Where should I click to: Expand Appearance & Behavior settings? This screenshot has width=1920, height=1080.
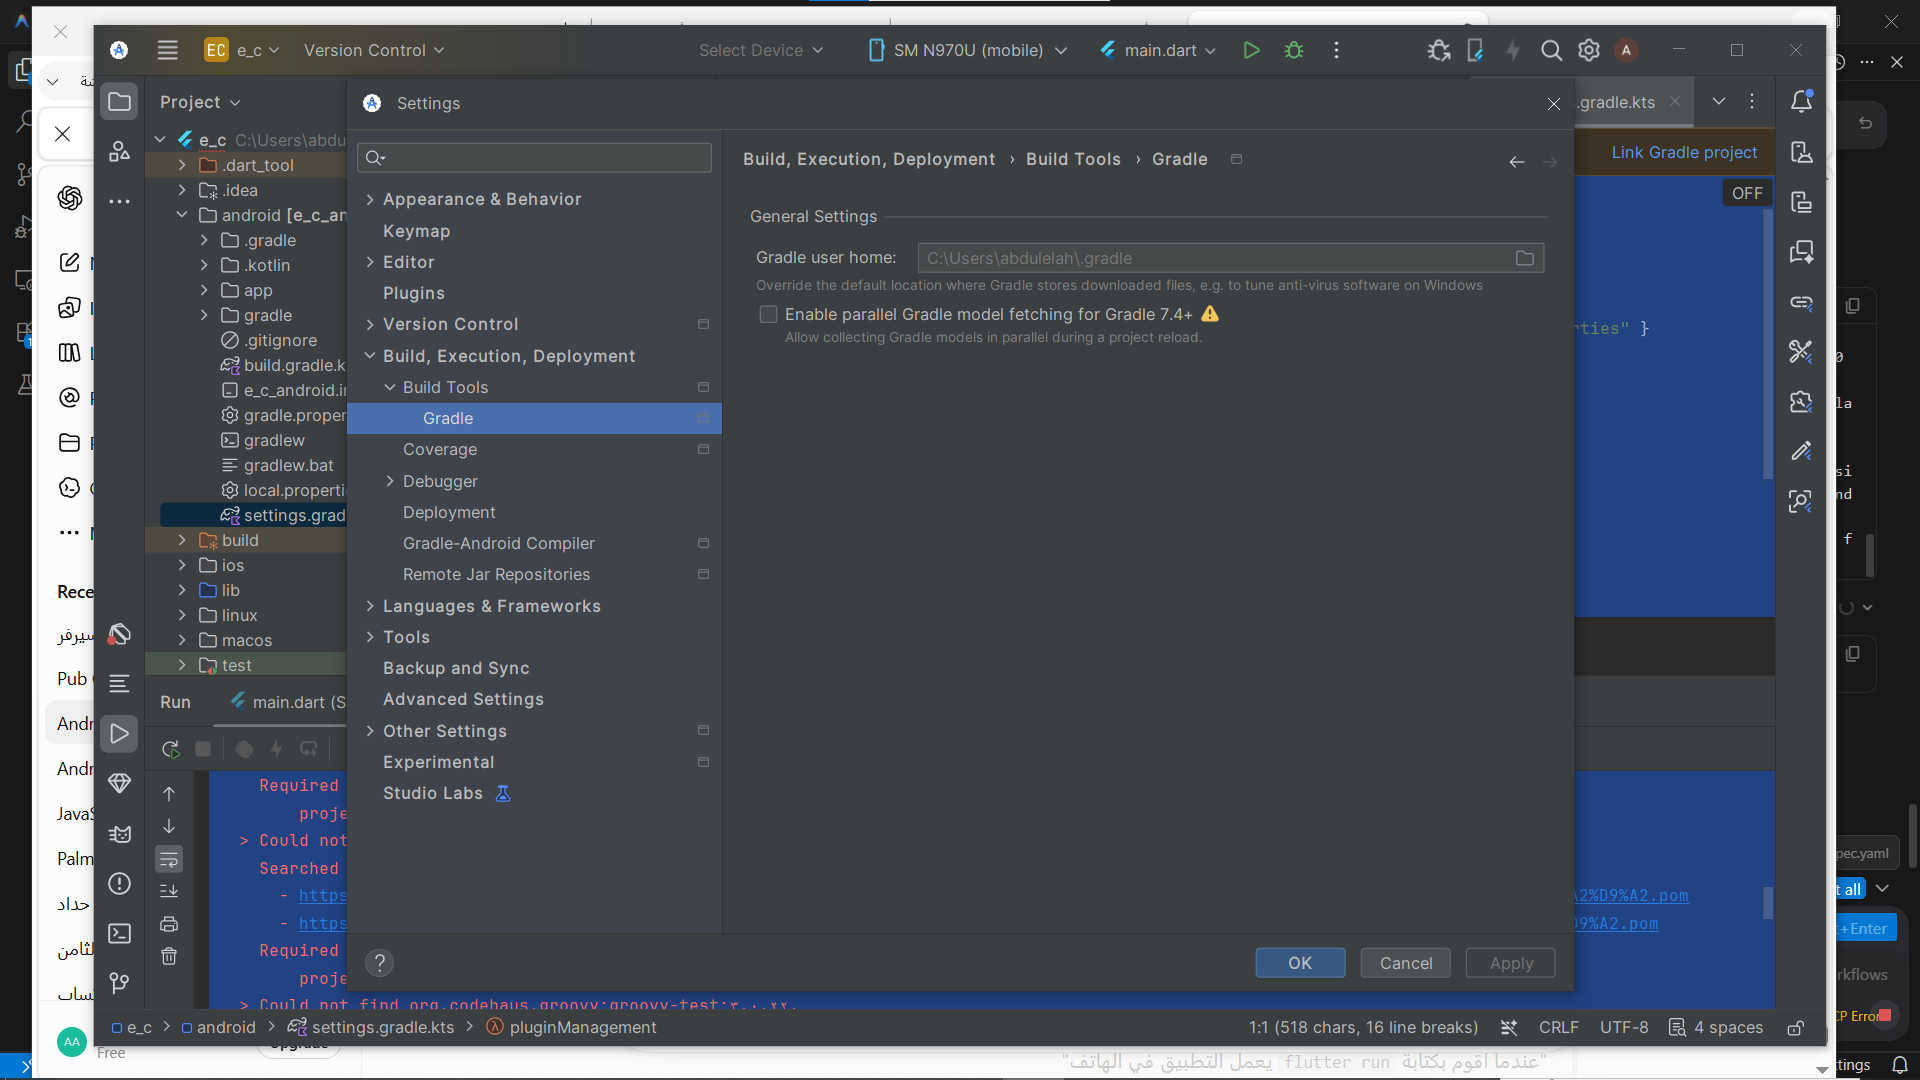[x=370, y=200]
